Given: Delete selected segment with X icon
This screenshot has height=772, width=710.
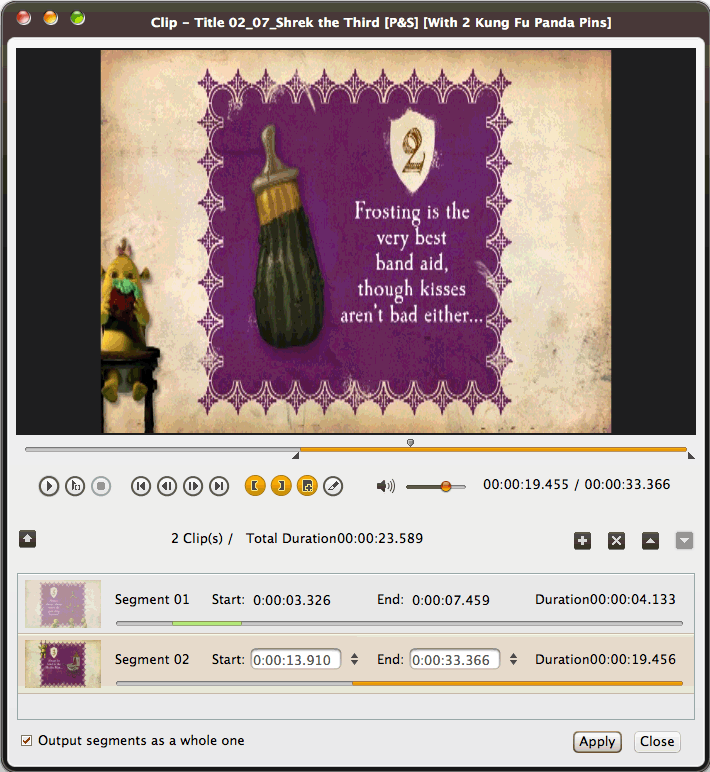Looking at the screenshot, I should (x=616, y=541).
